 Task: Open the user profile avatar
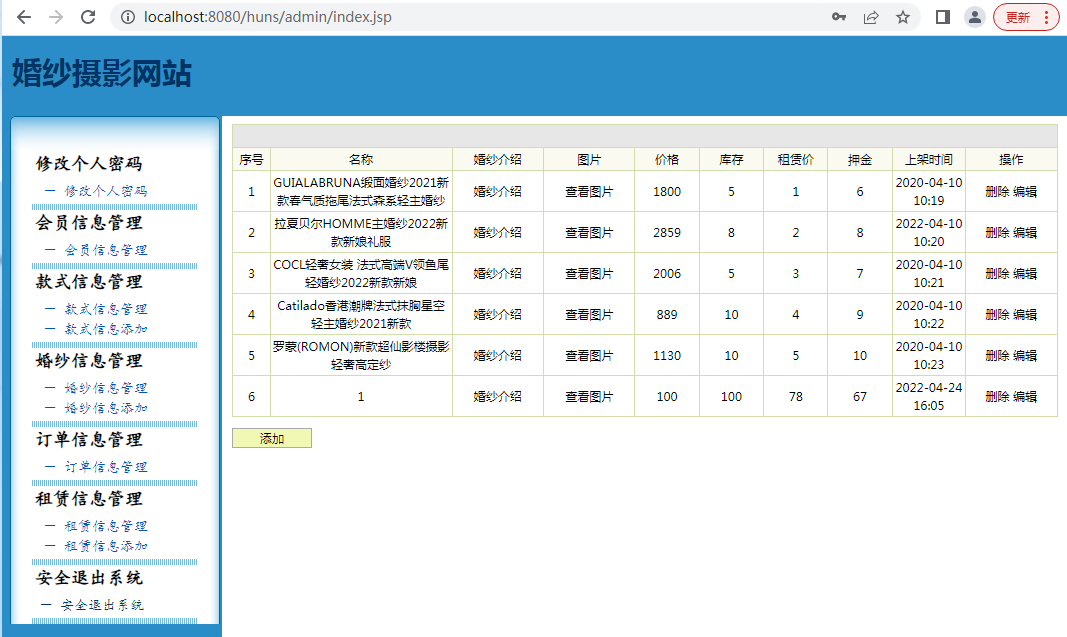[974, 17]
